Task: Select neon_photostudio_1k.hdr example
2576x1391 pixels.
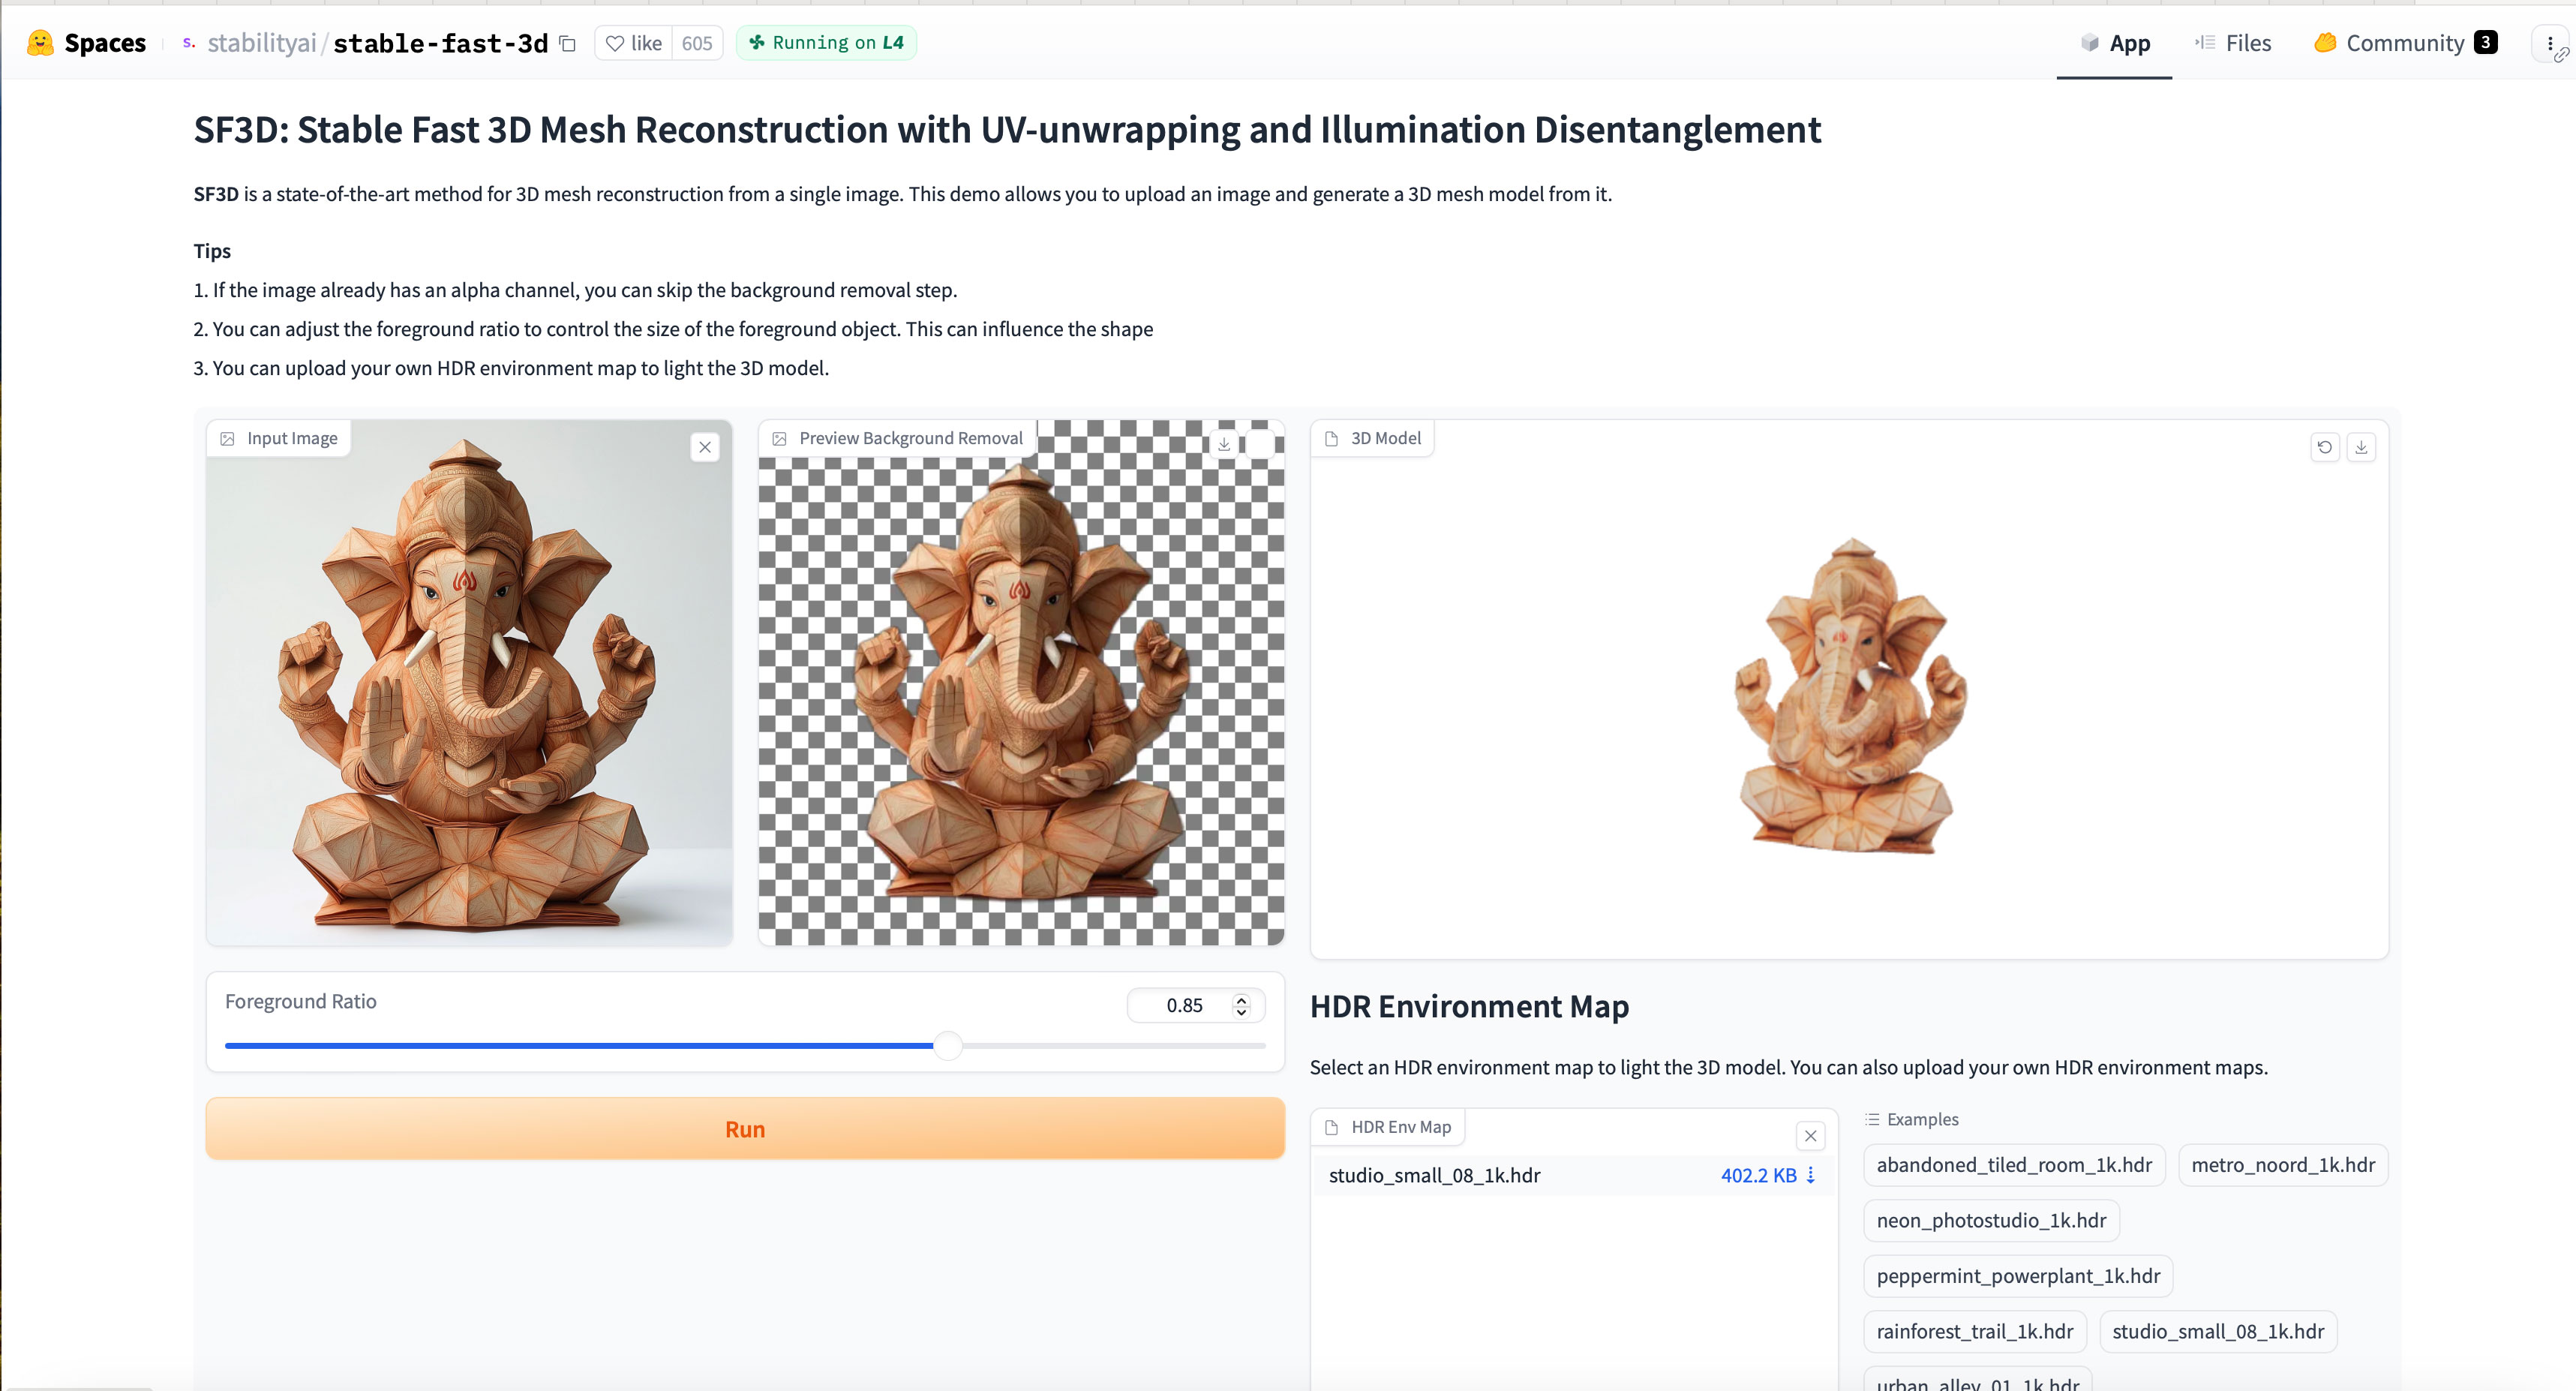Action: pyautogui.click(x=1991, y=1220)
